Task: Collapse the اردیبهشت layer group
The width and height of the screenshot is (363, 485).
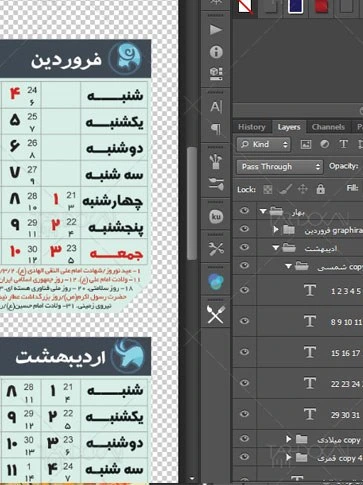Action: [x=276, y=248]
